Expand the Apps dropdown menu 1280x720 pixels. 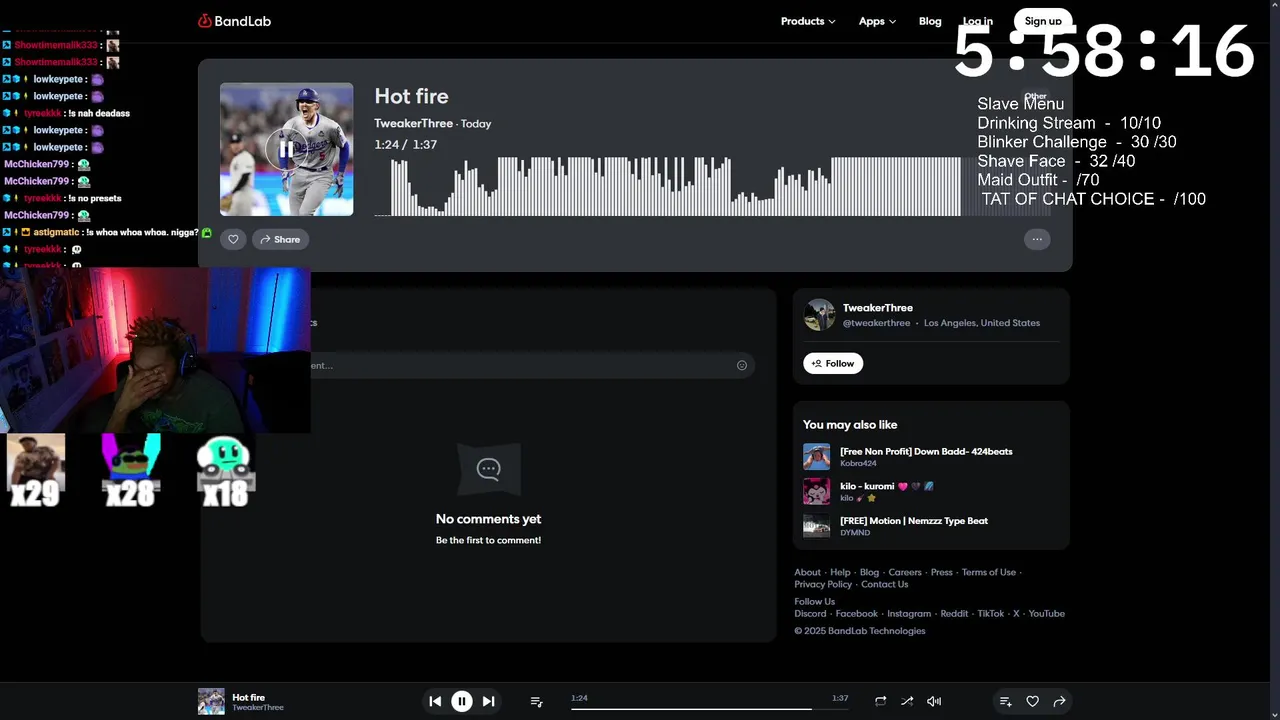877,21
